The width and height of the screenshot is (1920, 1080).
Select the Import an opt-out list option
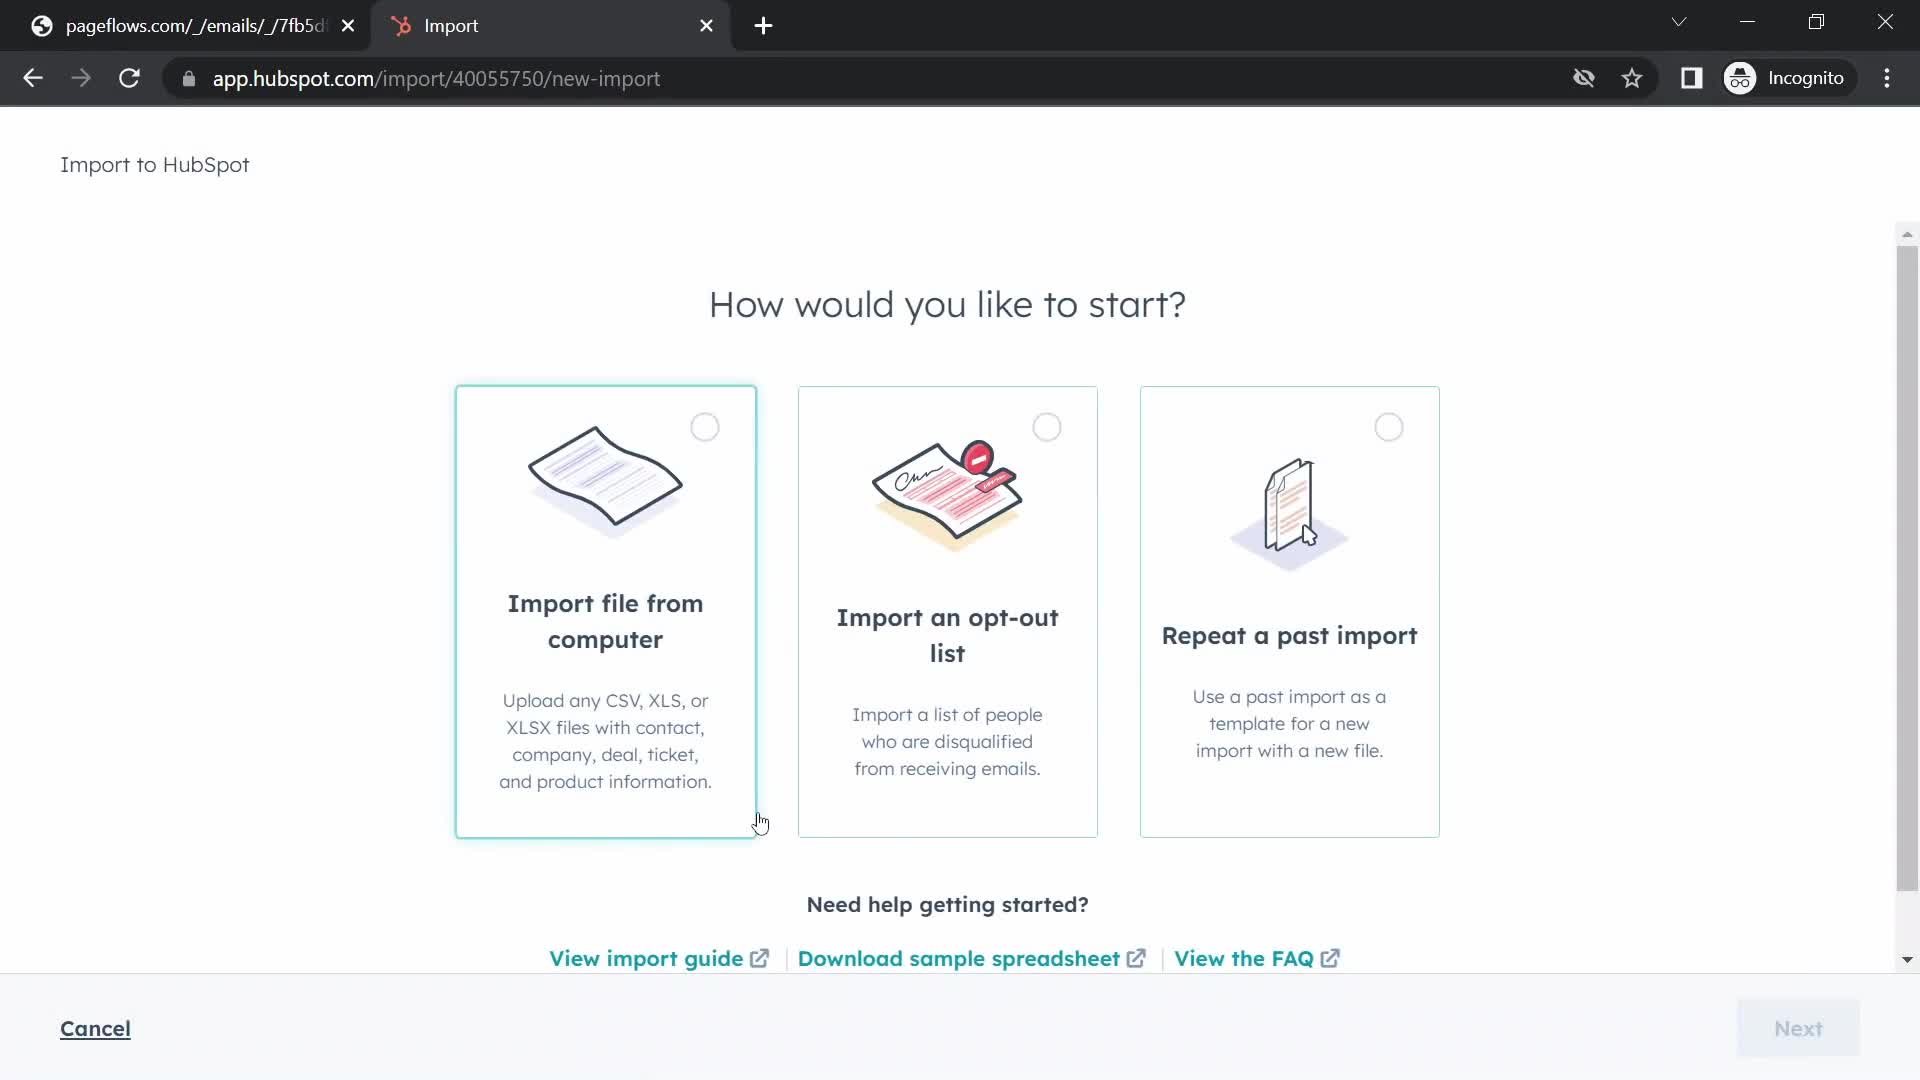pos(947,611)
